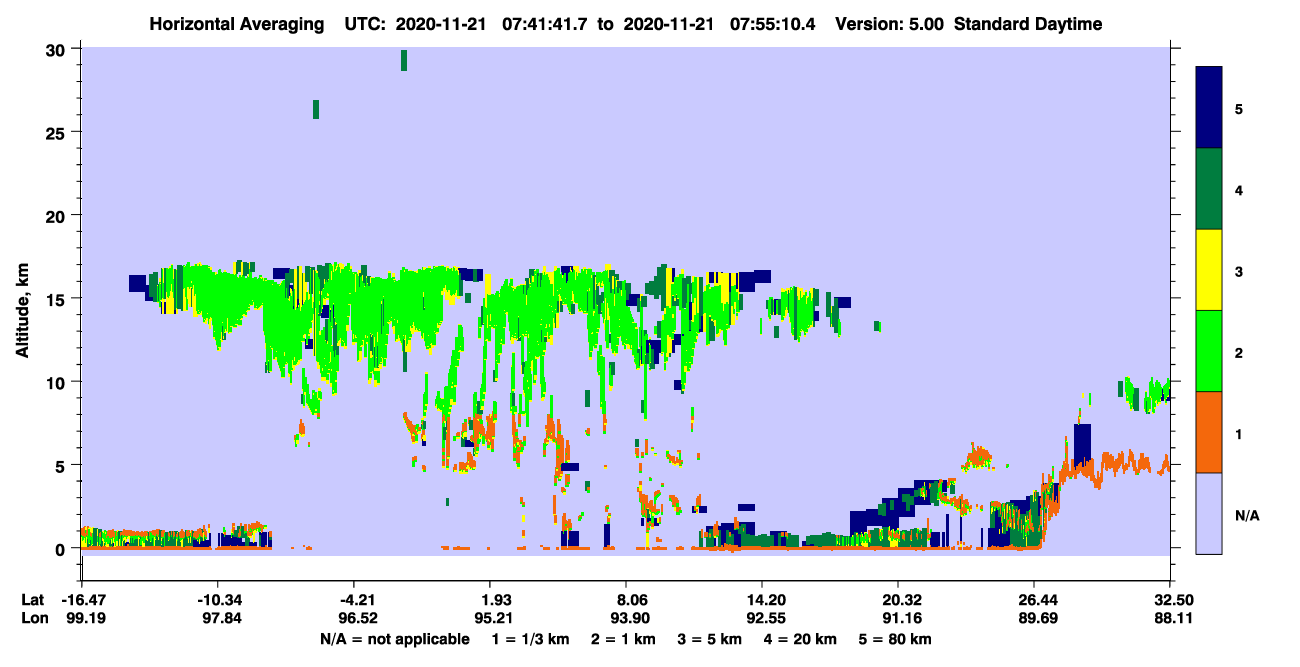
Task: Click the colorbar label '2'
Action: (x=1239, y=352)
